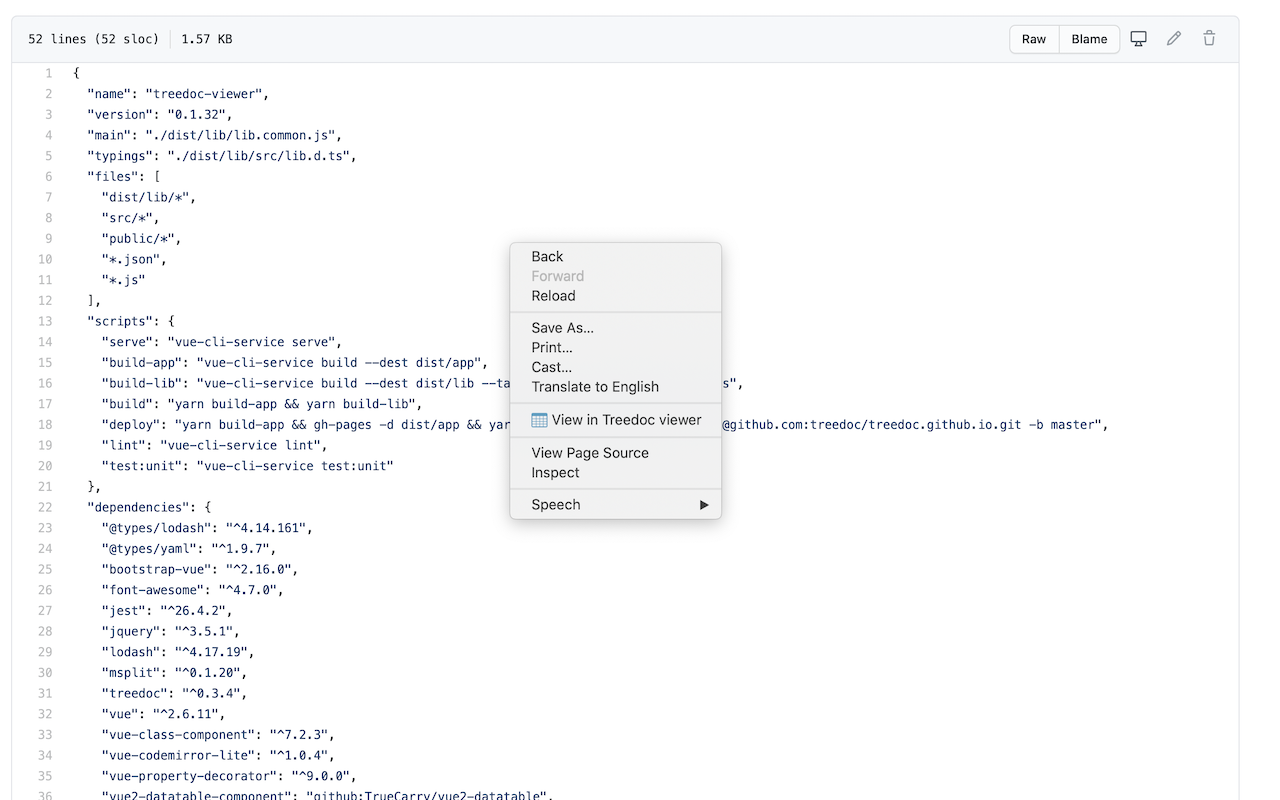Image resolution: width=1280 pixels, height=800 pixels.
Task: Click the "scripts" key
Action: (119, 321)
